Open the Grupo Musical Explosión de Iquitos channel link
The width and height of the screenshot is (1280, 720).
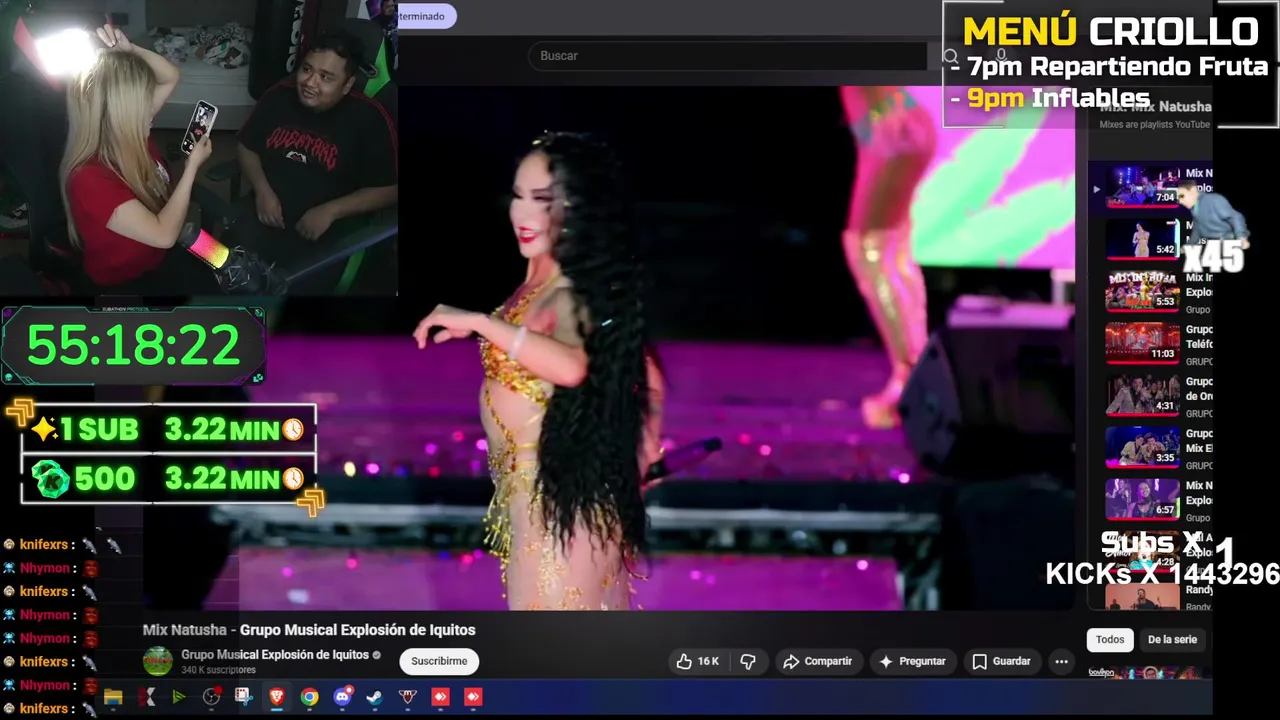[x=275, y=655]
